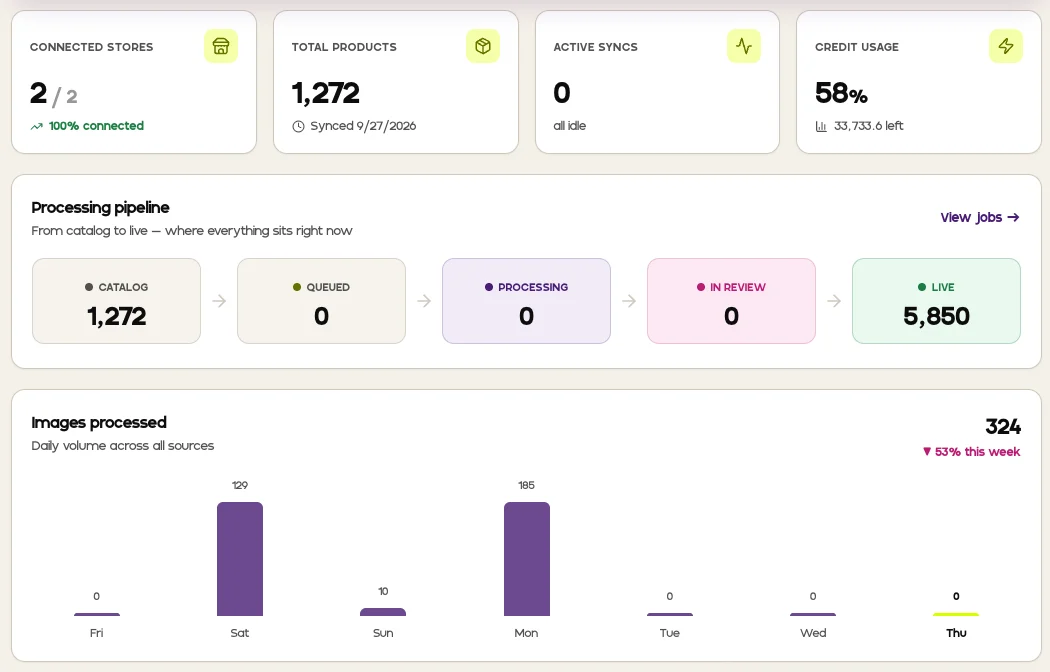Click the Connected Stores storefront icon
Image resolution: width=1050 pixels, height=672 pixels.
(x=221, y=46)
